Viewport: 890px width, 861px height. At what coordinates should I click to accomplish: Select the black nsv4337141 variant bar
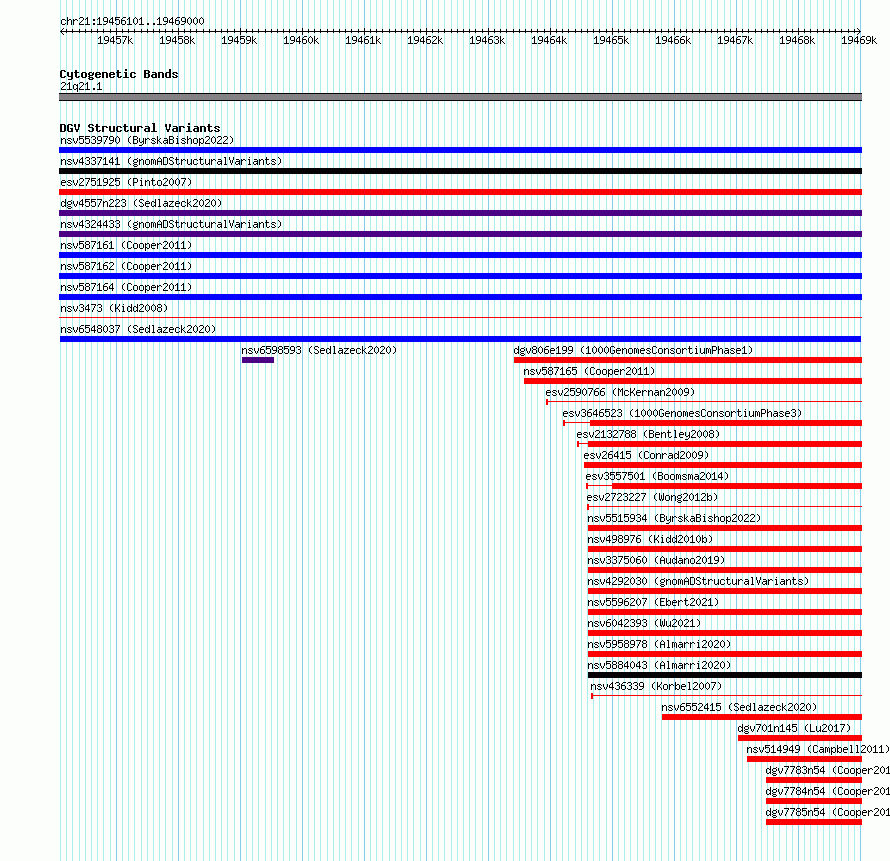pos(460,171)
